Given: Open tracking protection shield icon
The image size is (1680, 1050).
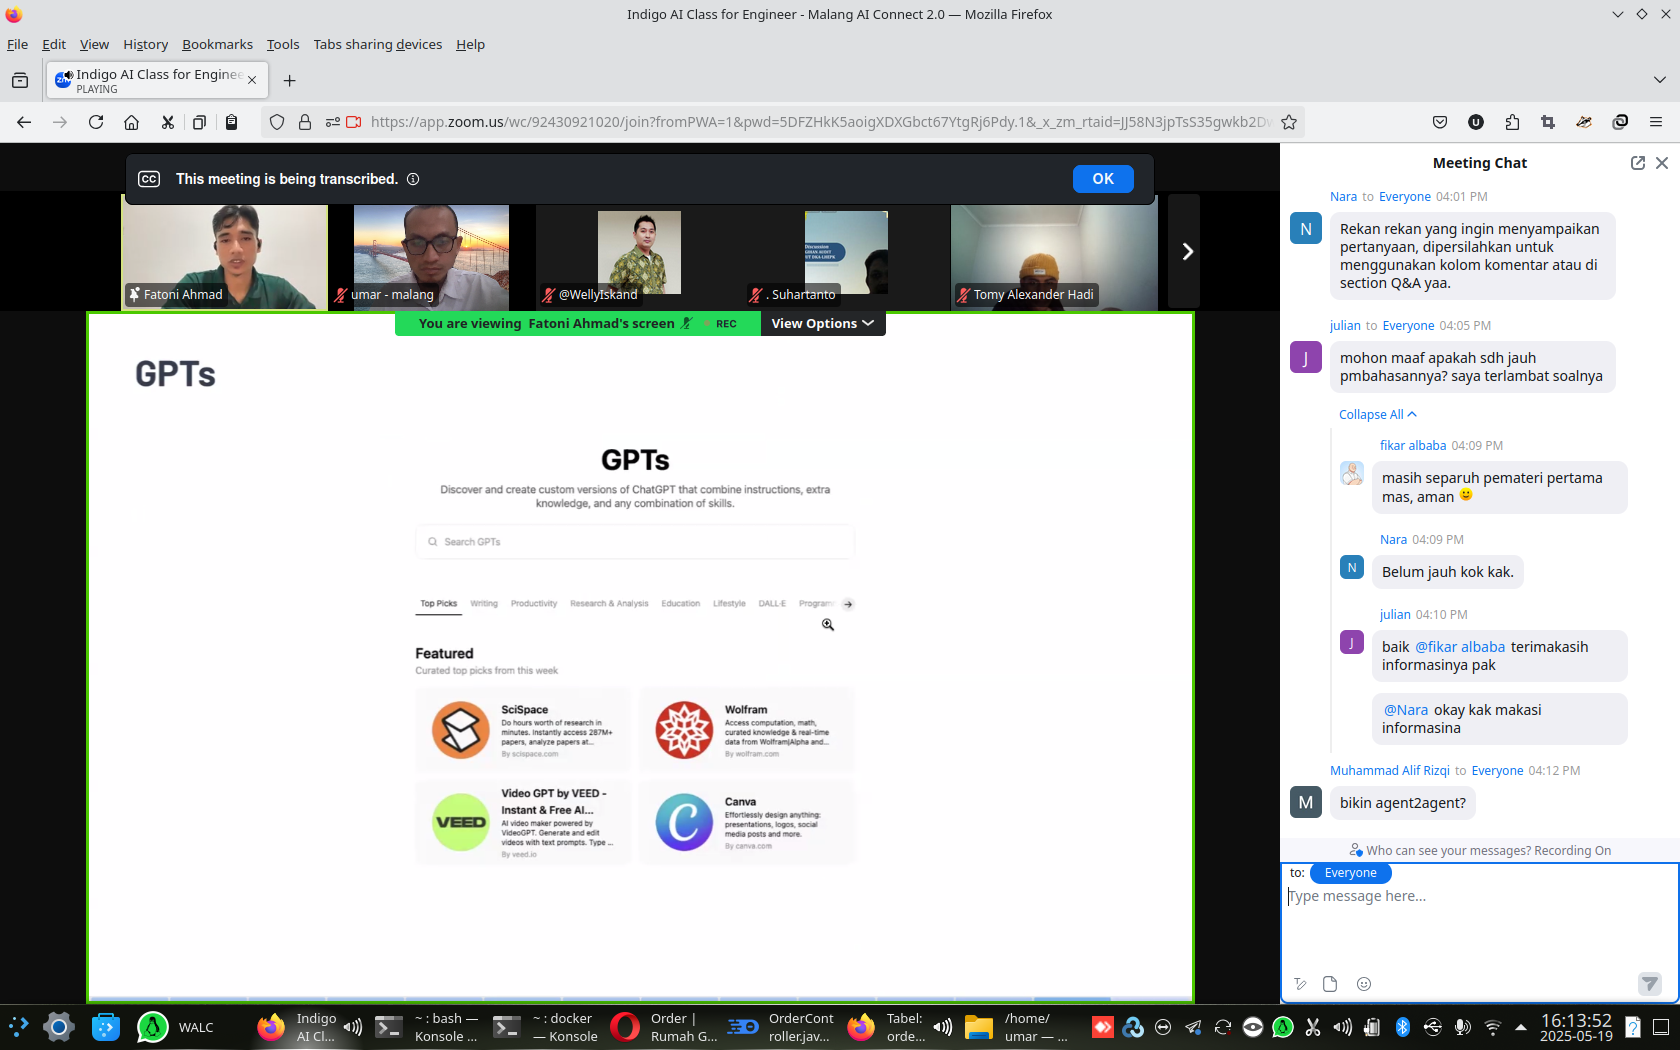Looking at the screenshot, I should click(x=277, y=122).
